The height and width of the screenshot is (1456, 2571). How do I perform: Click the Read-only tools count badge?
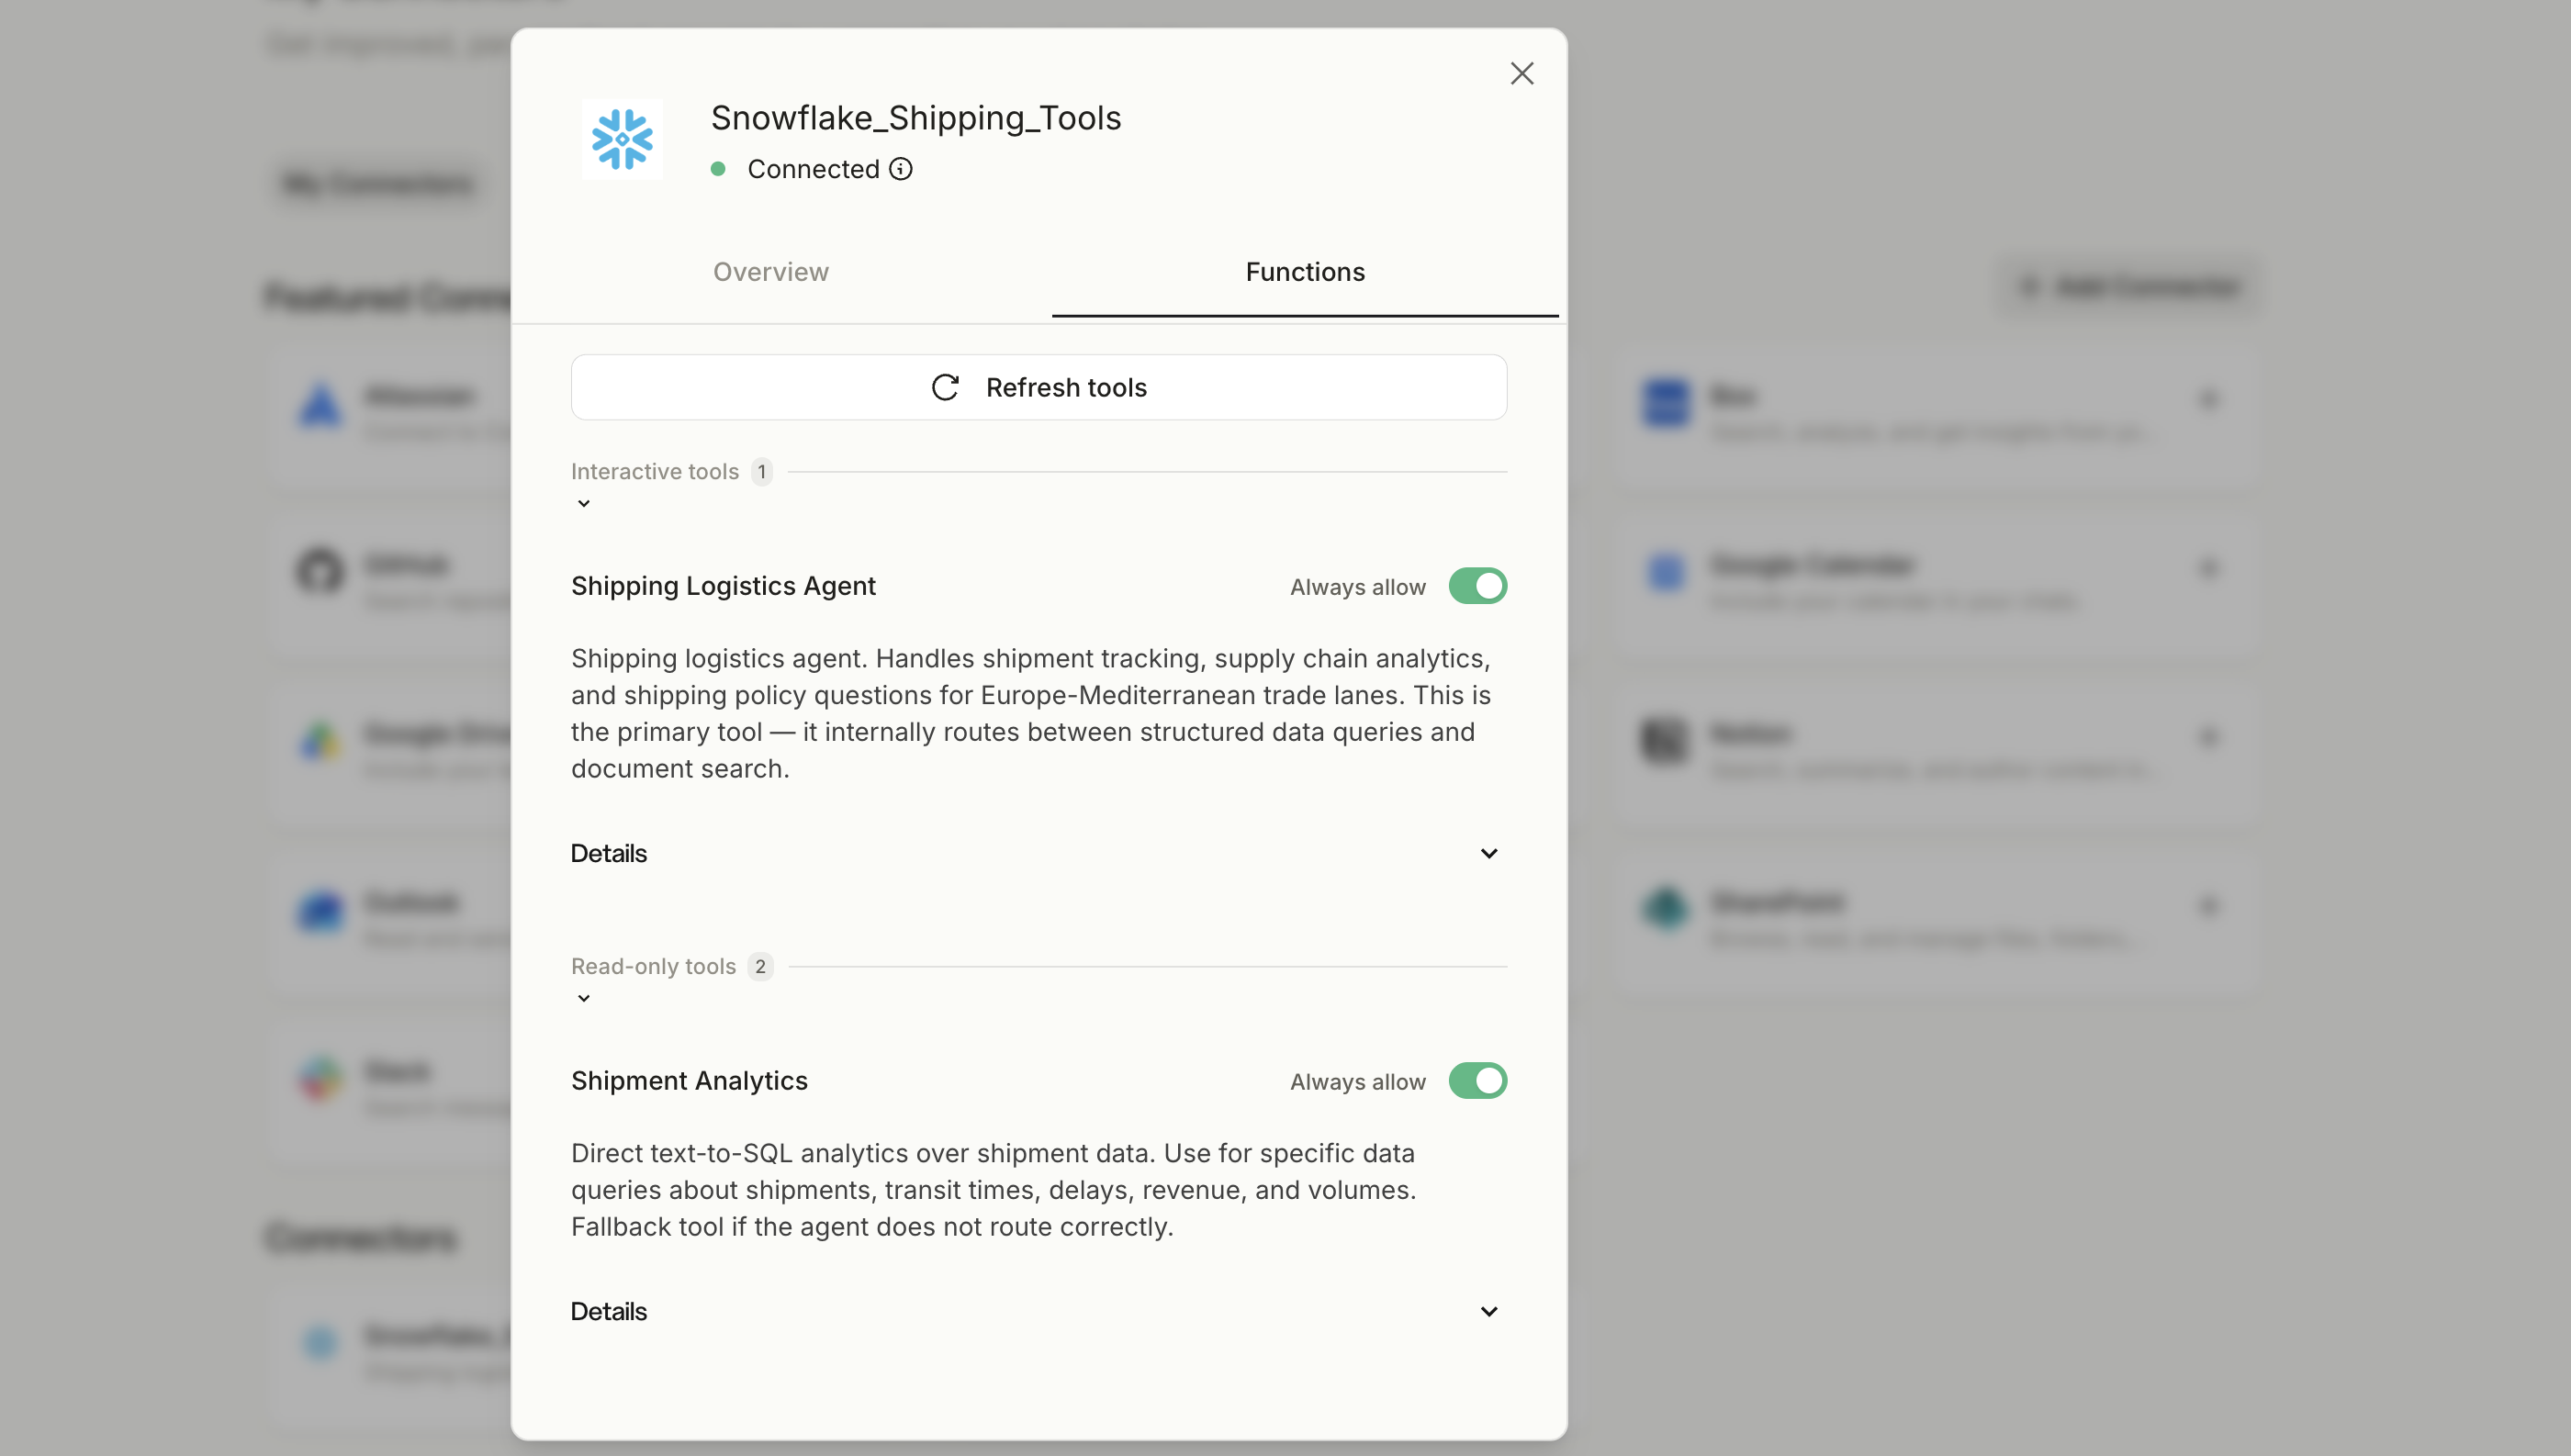tap(761, 967)
